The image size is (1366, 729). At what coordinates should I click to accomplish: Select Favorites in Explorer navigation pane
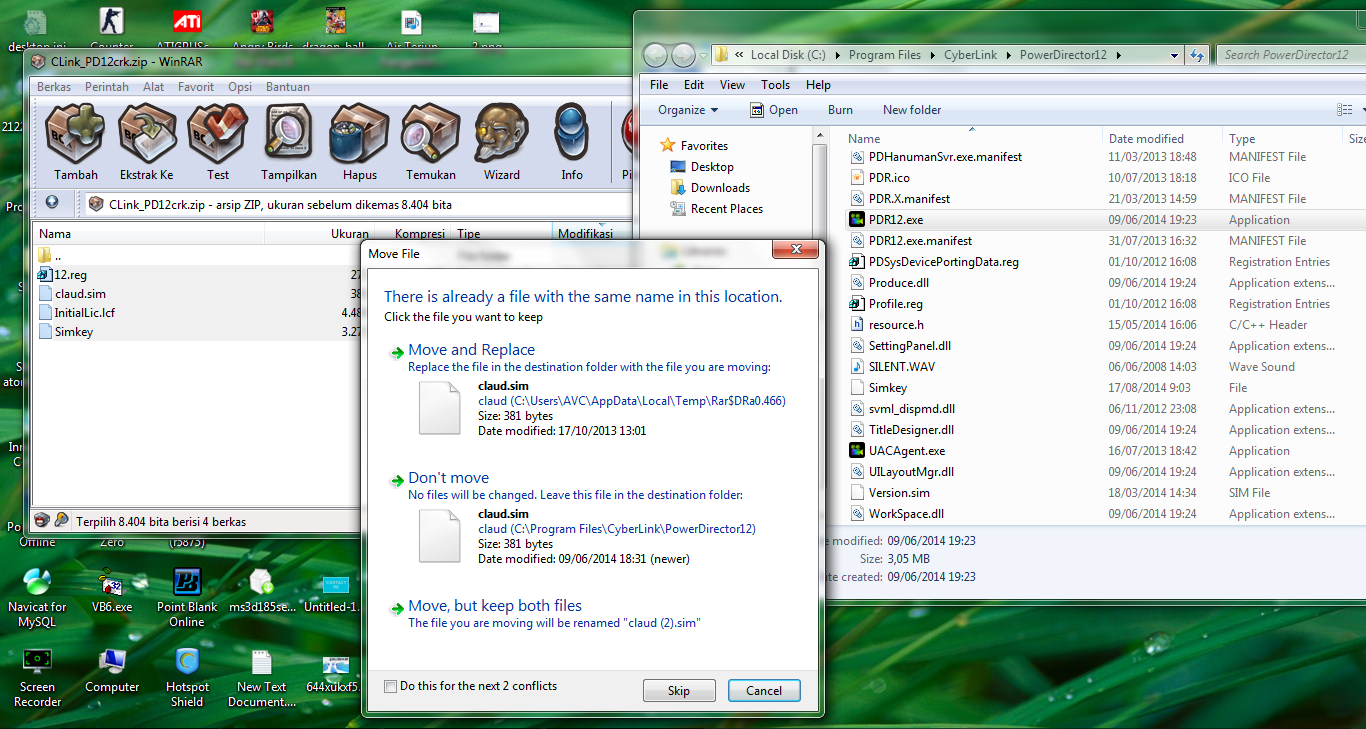(x=695, y=146)
